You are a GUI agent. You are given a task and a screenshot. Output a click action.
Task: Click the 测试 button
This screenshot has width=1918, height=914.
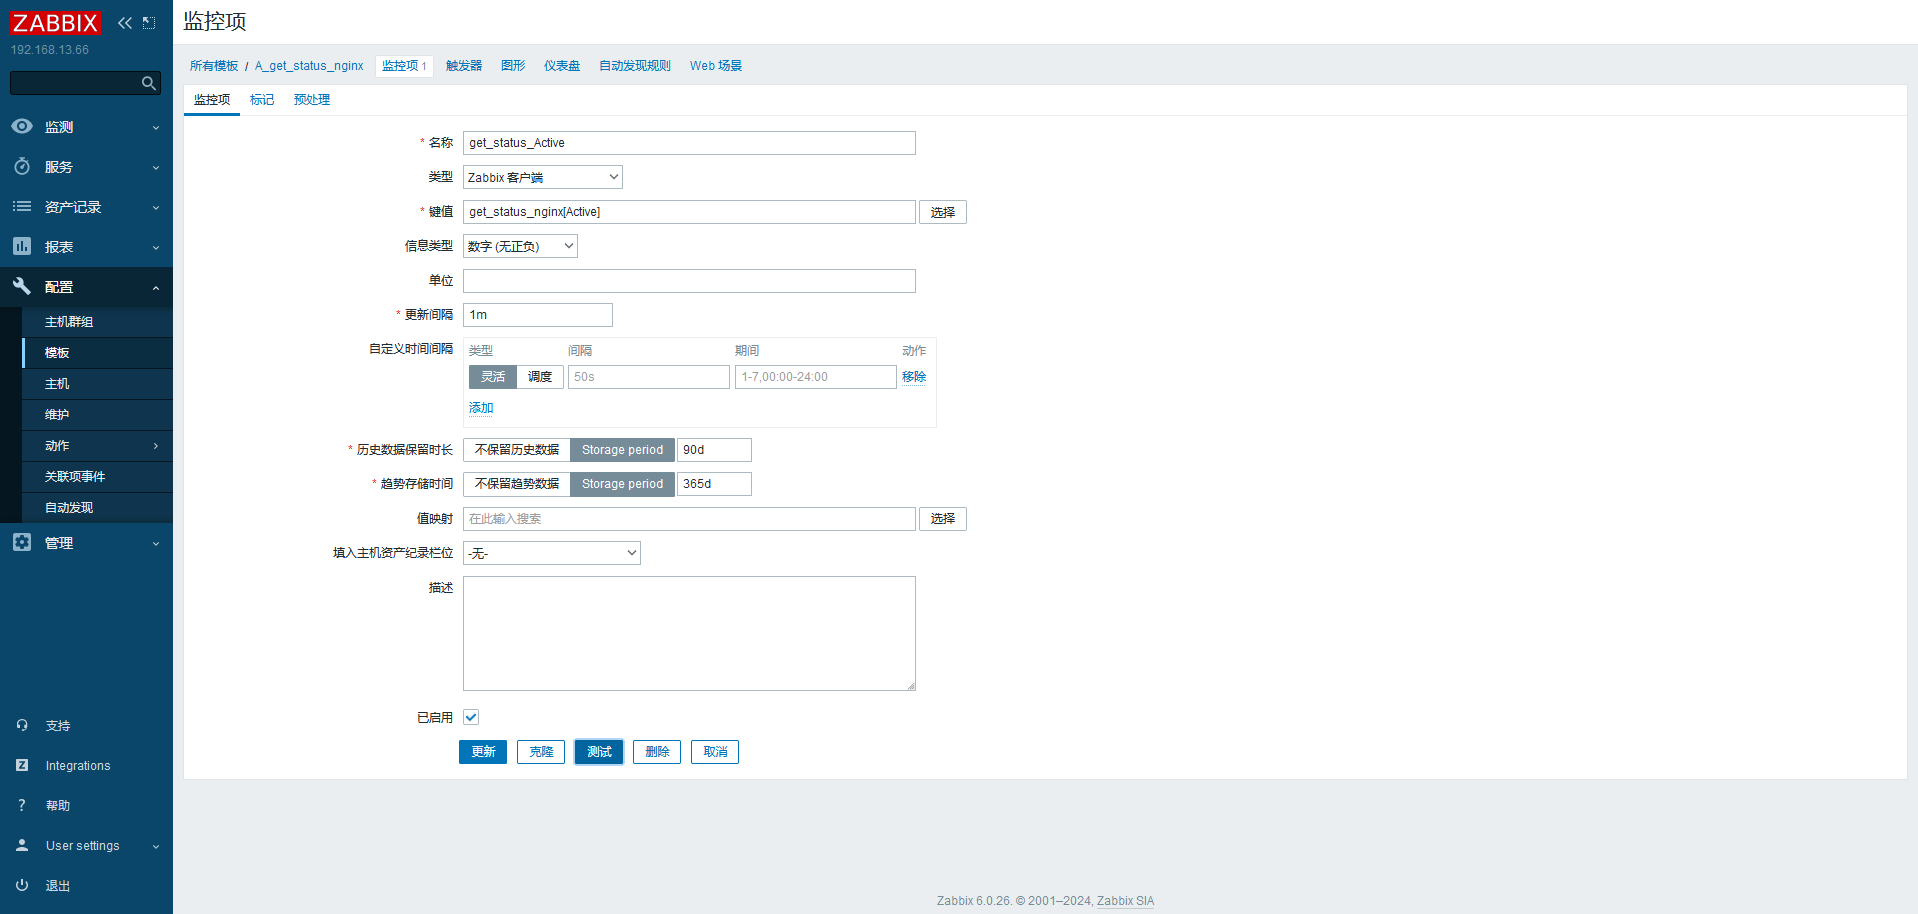point(599,752)
